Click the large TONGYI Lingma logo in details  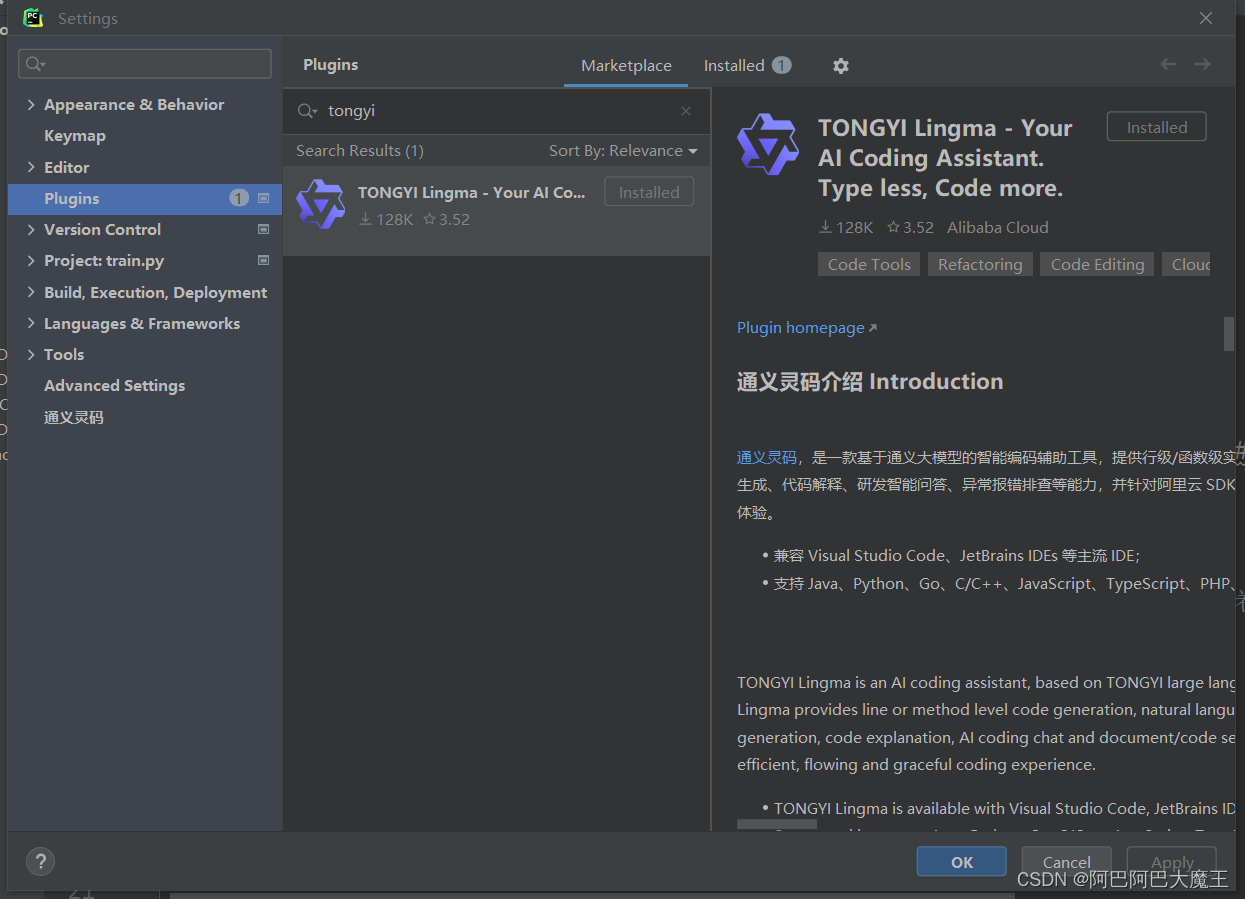768,144
